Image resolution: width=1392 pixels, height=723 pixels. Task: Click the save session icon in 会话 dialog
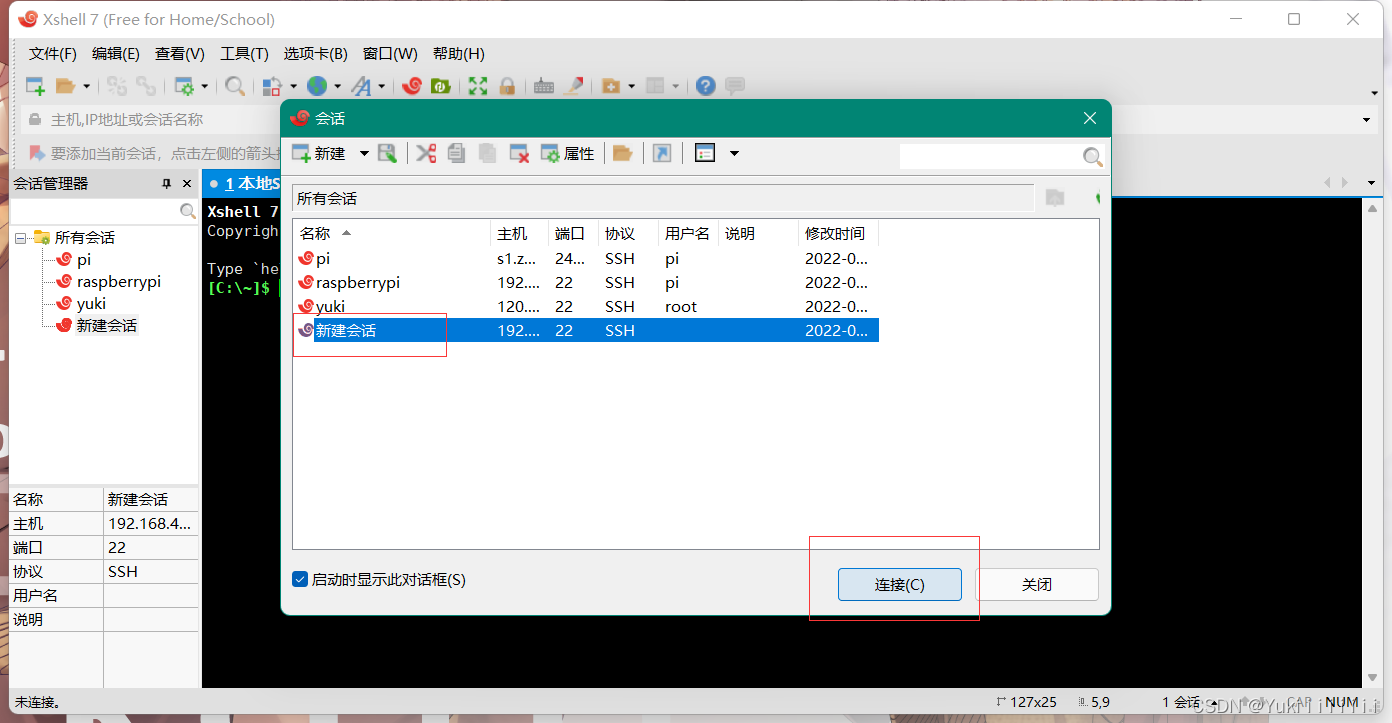tap(387, 153)
